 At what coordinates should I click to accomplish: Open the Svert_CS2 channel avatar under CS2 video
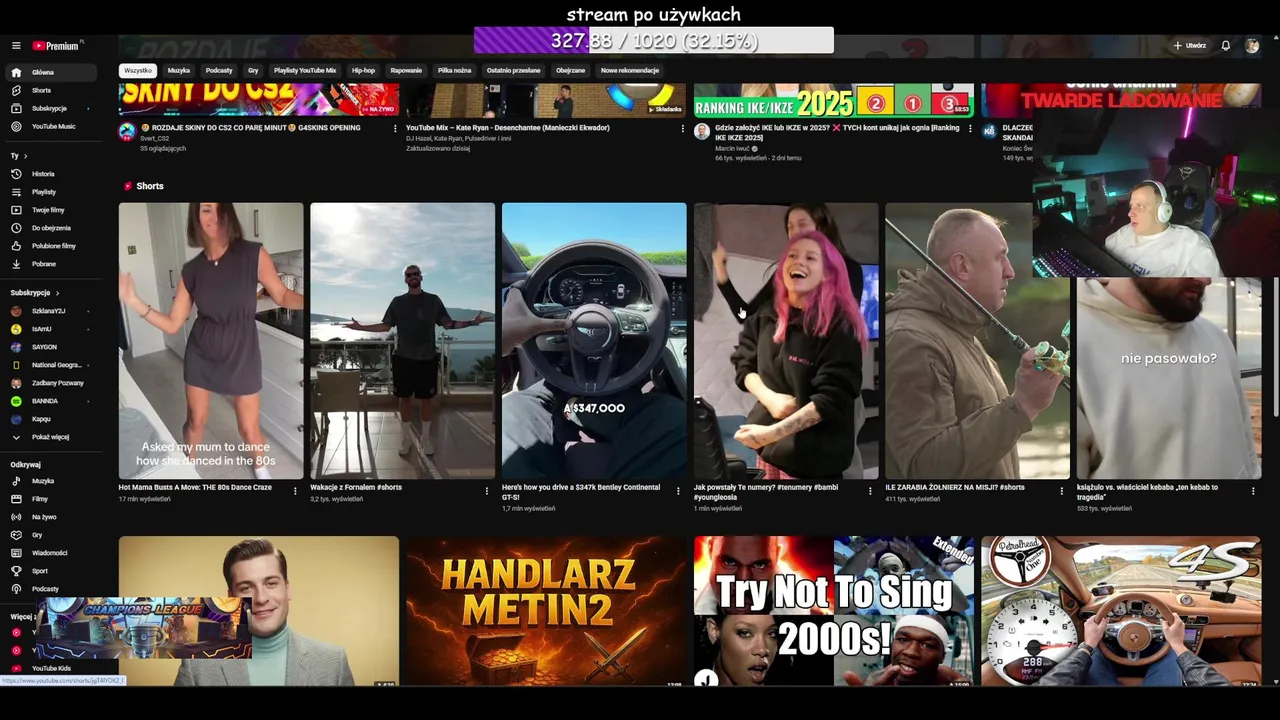click(127, 131)
